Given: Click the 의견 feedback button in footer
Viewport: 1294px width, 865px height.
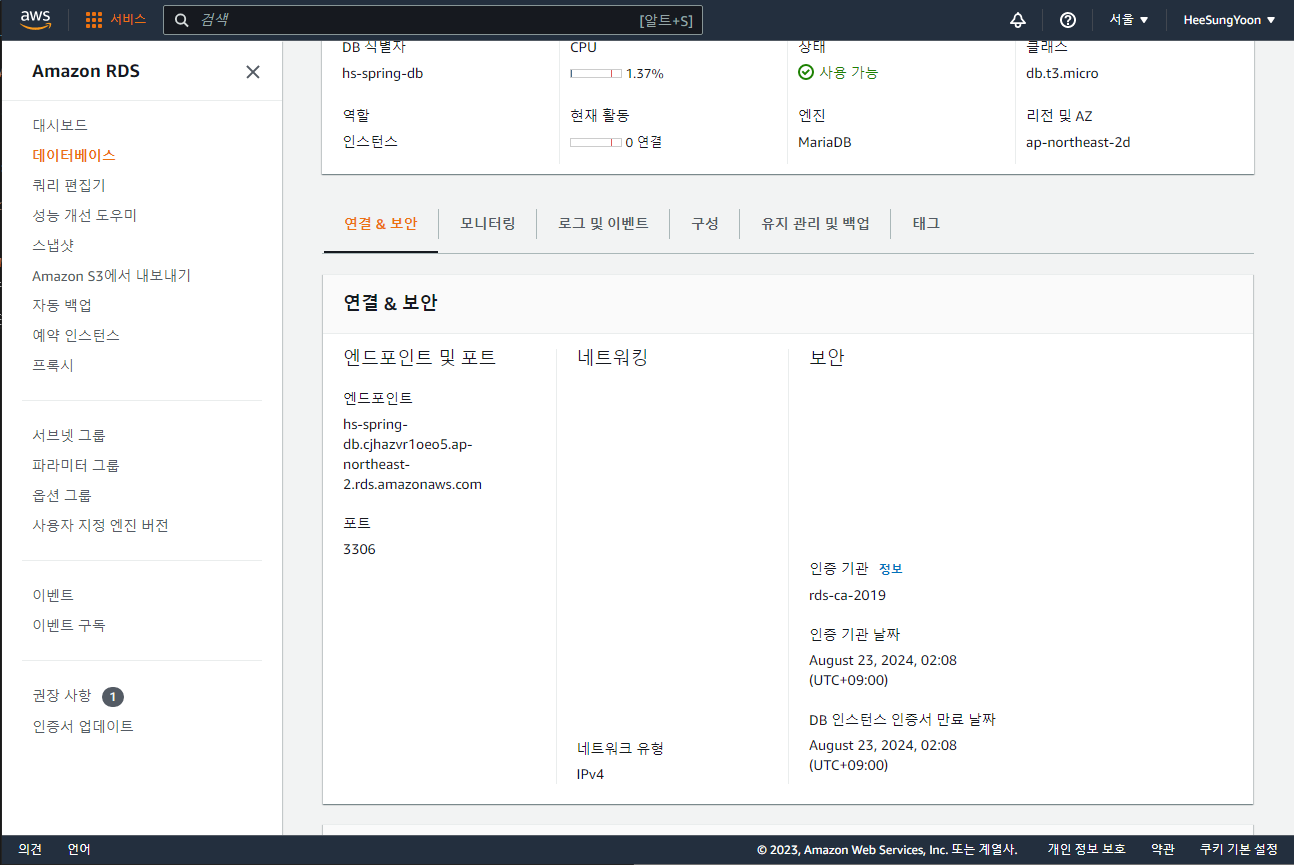Looking at the screenshot, I should click(30, 849).
